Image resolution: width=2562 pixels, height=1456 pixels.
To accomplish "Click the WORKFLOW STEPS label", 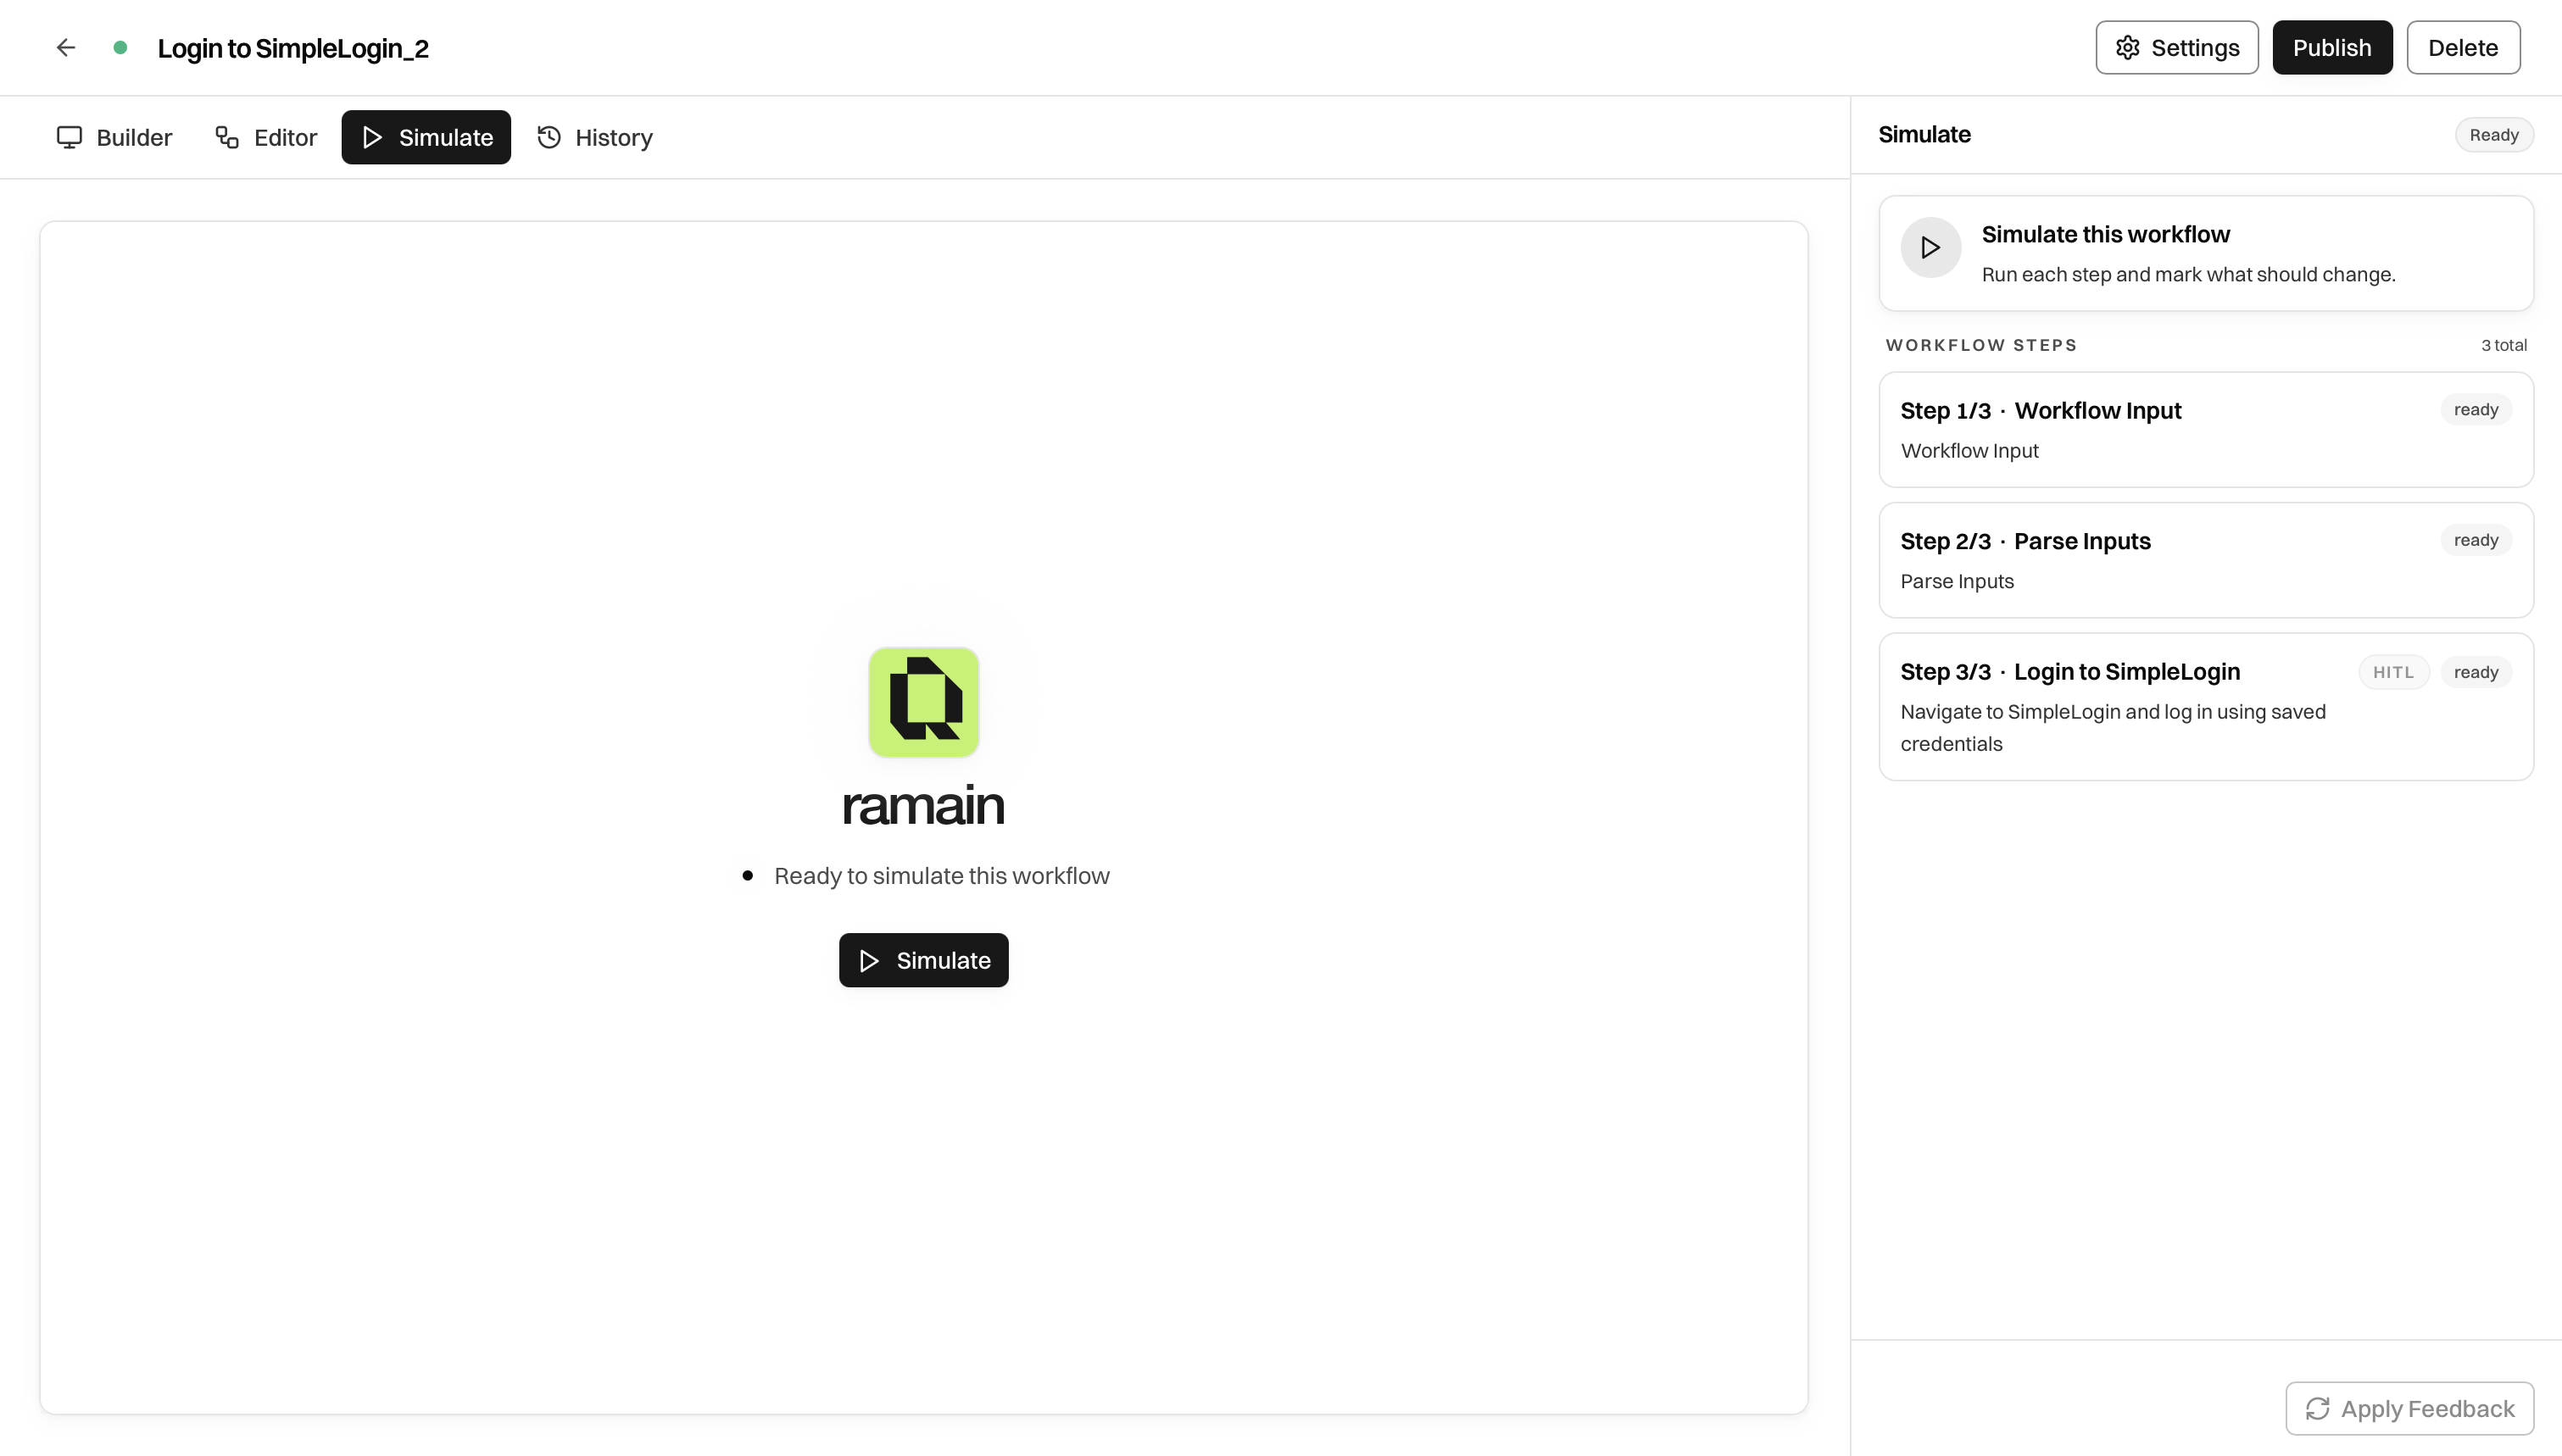I will tap(1981, 345).
